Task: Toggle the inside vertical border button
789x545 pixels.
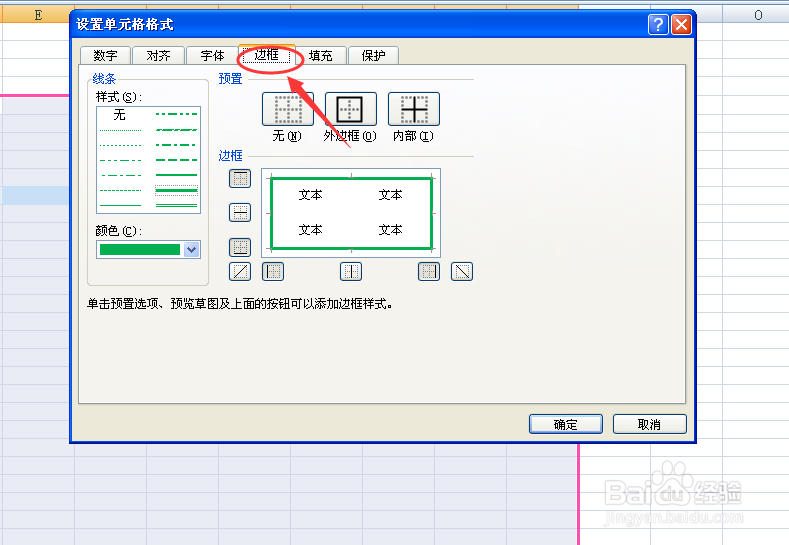Action: click(351, 272)
